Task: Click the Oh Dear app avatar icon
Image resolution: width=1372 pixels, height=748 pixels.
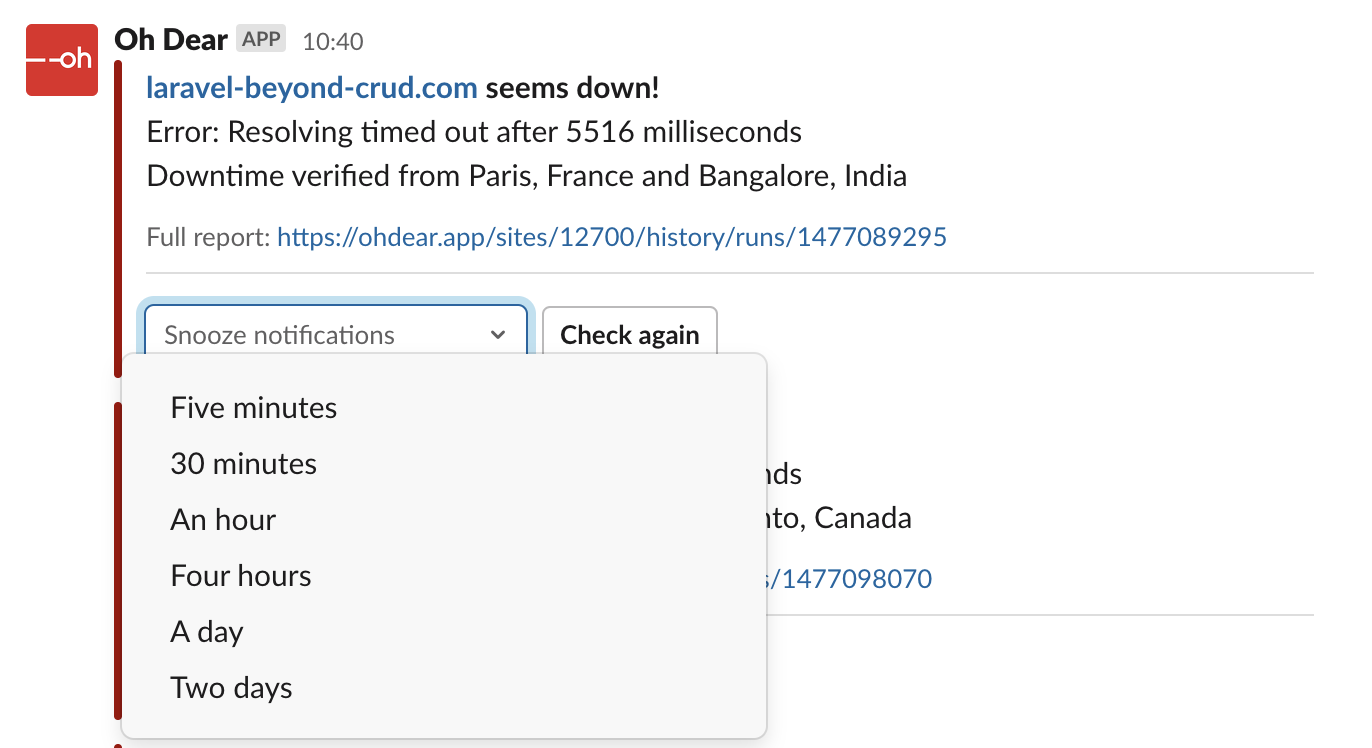Action: (62, 60)
